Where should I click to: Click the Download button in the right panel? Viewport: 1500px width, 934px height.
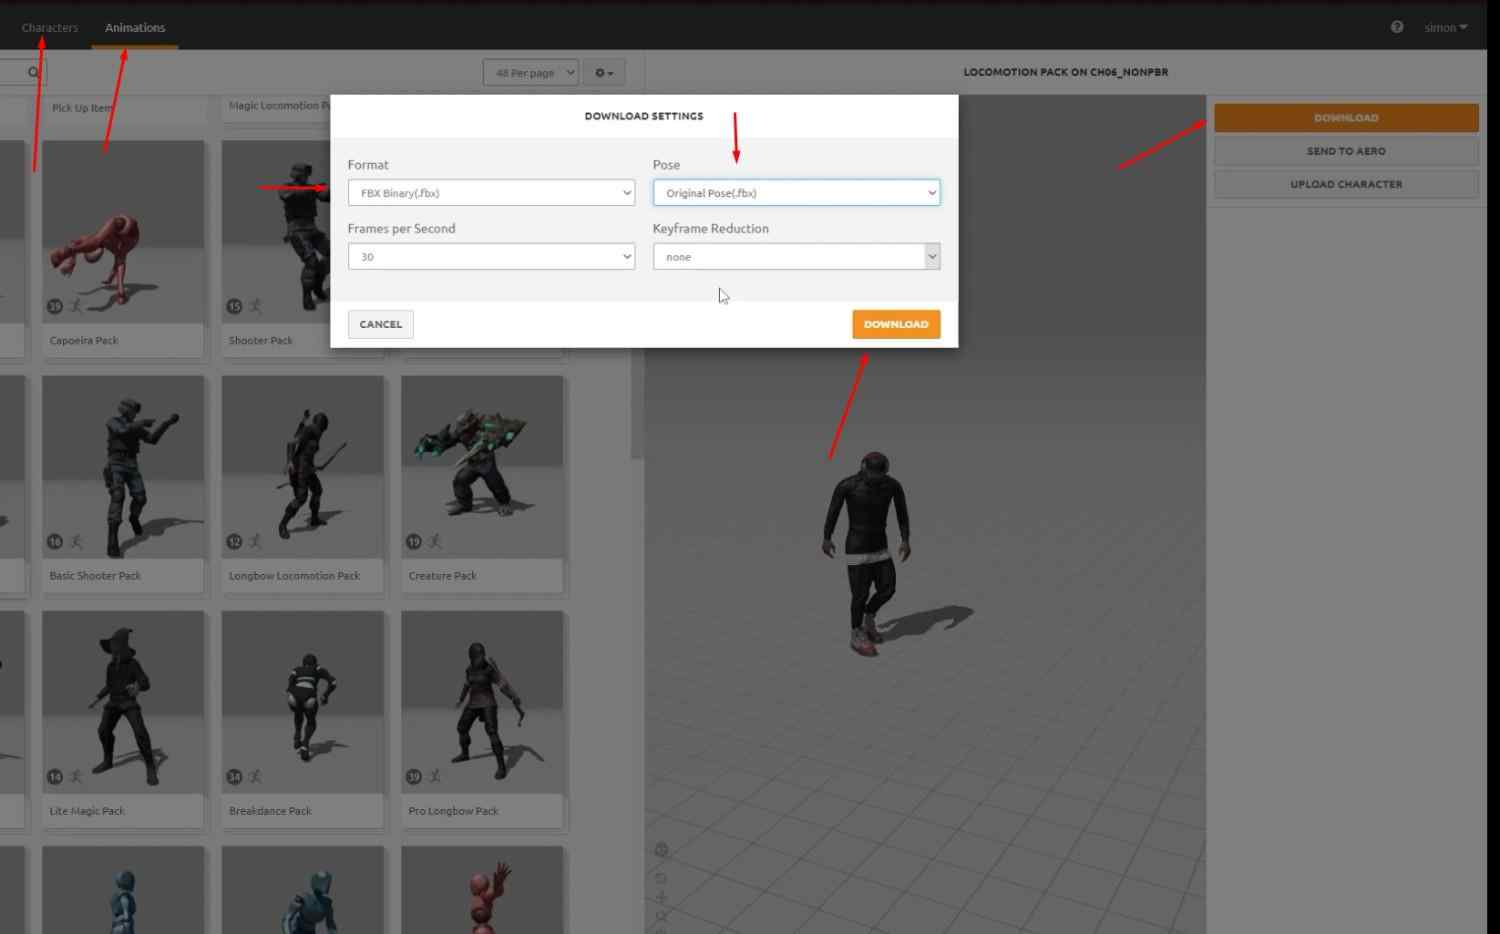[1346, 118]
